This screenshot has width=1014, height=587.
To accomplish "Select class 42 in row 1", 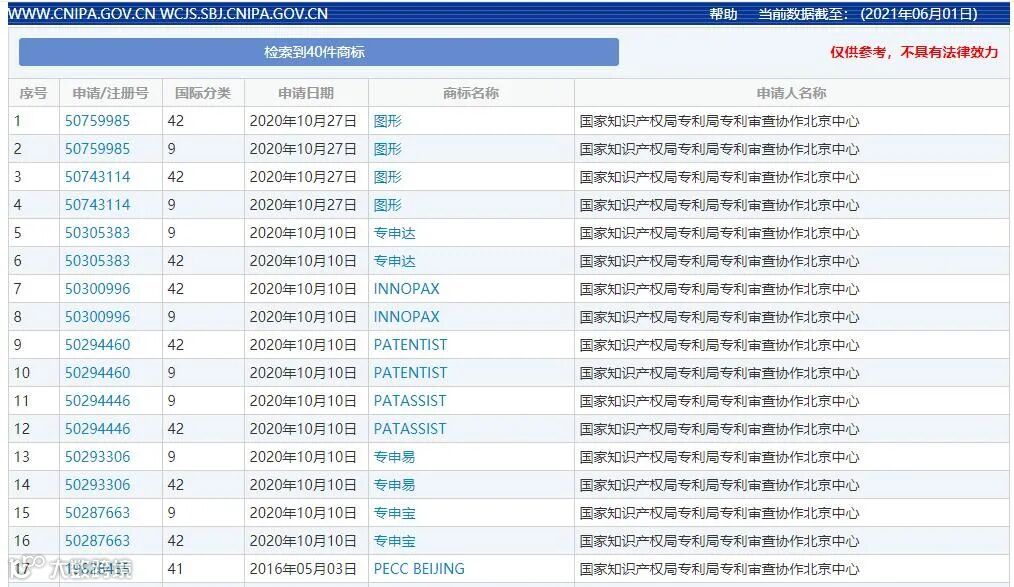I will click(175, 121).
